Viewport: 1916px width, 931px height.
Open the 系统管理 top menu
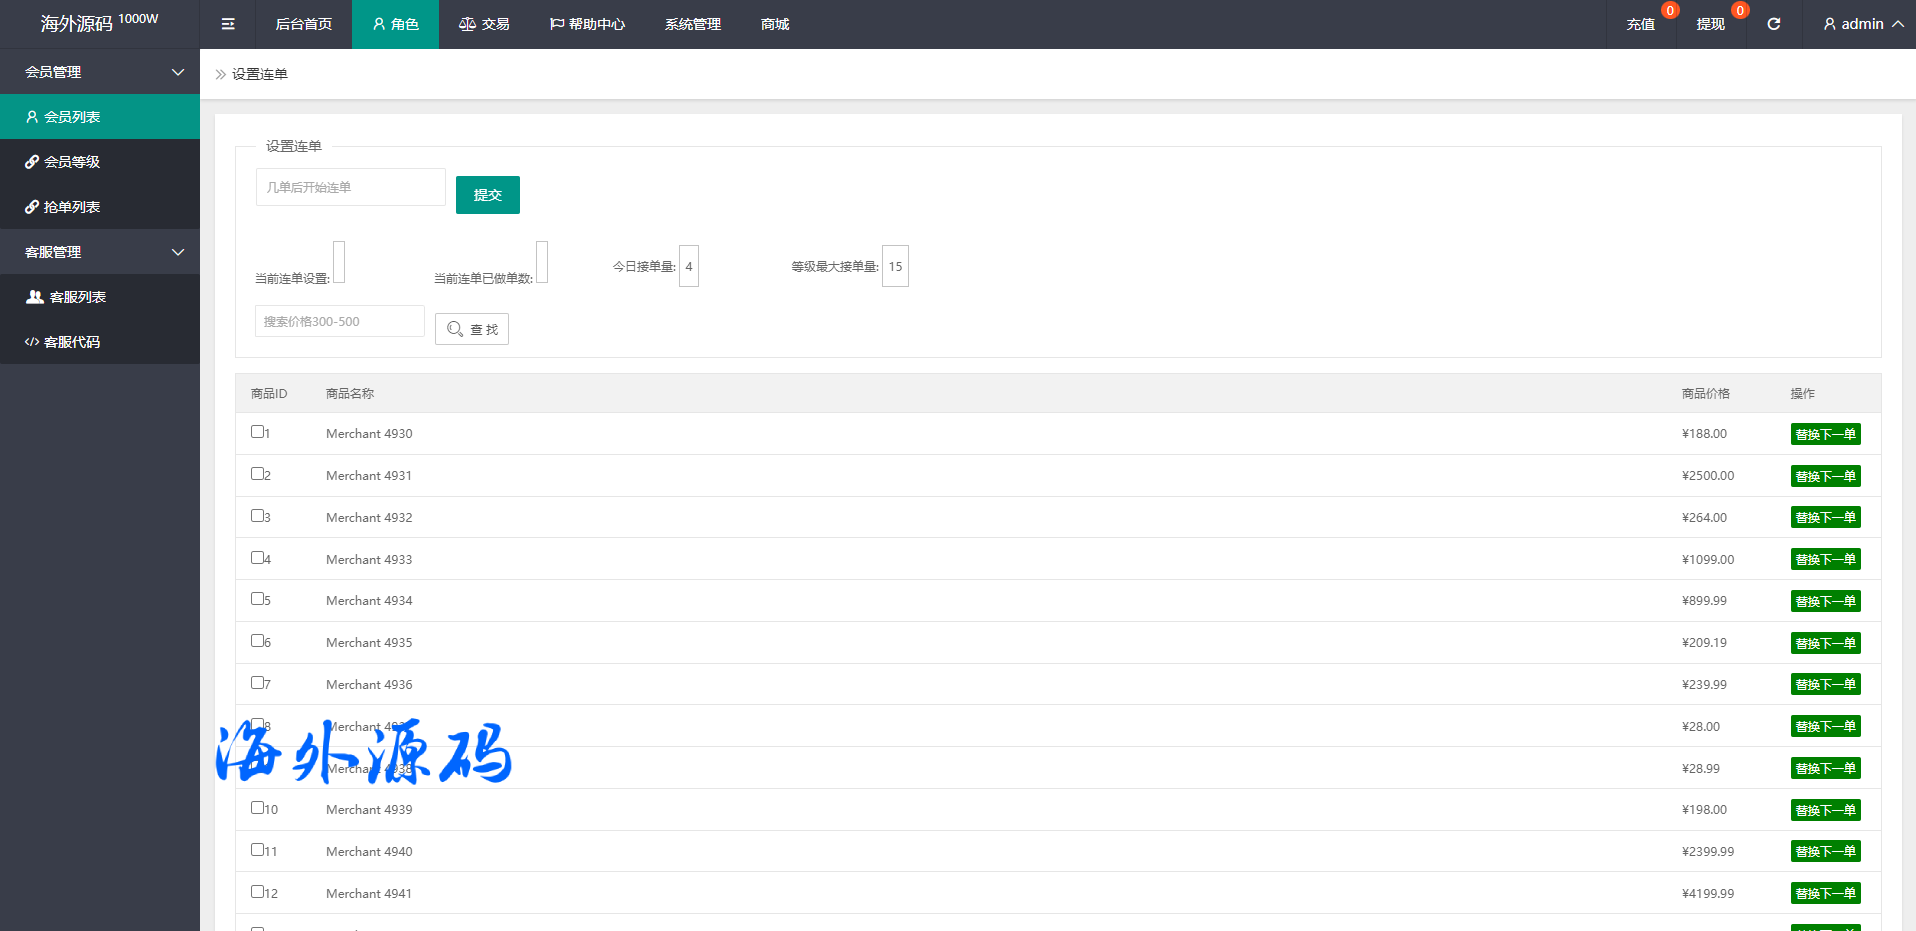(692, 24)
